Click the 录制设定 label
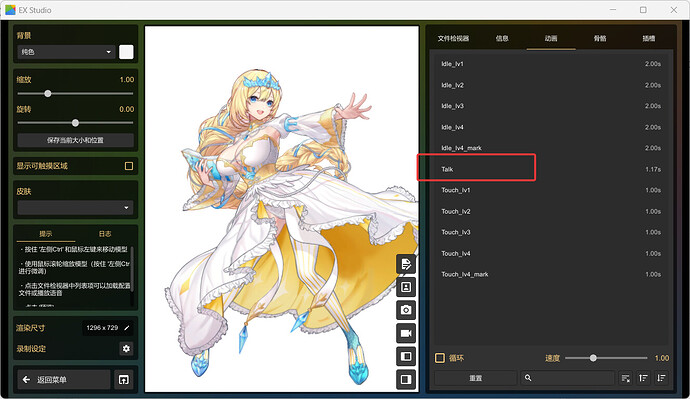690x399 pixels. [31, 349]
